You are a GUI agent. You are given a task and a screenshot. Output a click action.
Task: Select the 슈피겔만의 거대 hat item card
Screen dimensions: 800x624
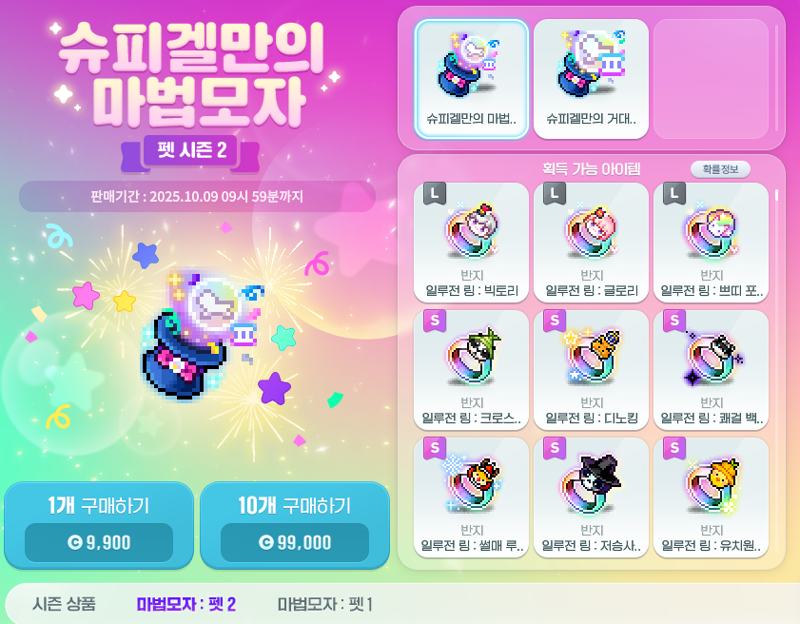pos(591,79)
